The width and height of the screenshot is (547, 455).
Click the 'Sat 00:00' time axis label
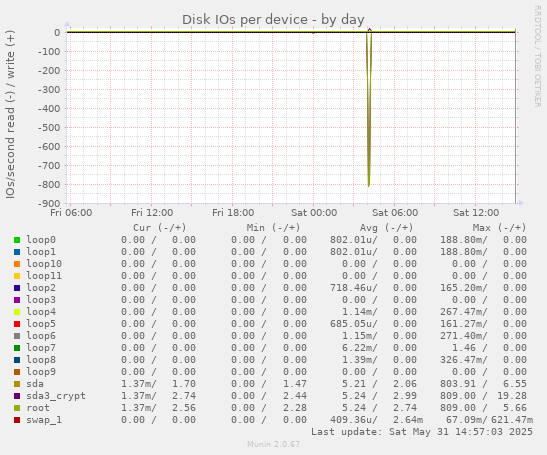[314, 212]
